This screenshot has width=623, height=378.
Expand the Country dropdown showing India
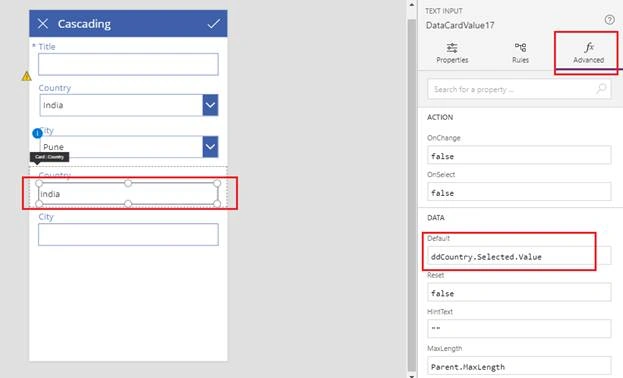(210, 105)
